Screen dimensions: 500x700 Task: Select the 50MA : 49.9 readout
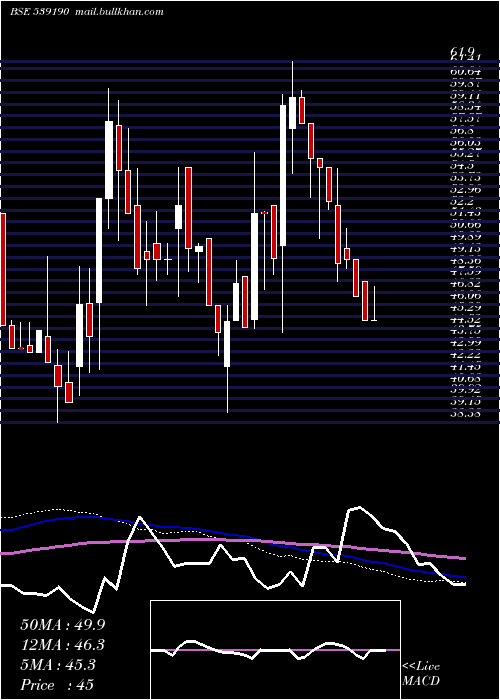(x=63, y=624)
